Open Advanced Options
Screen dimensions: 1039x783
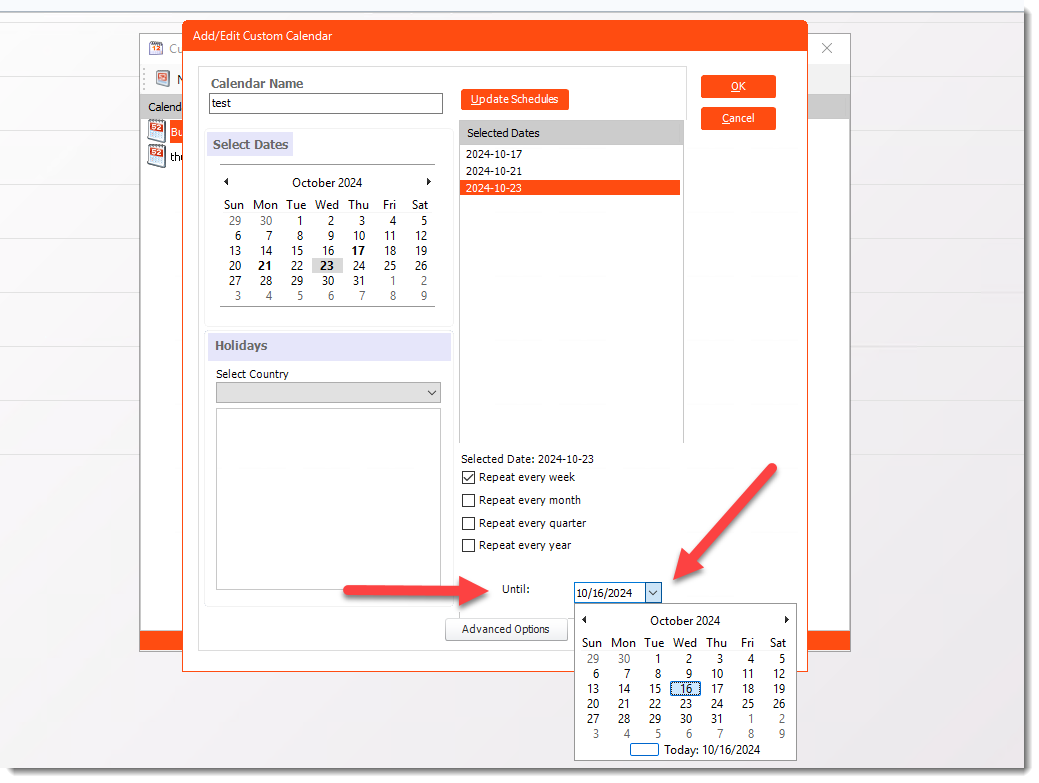click(x=506, y=629)
